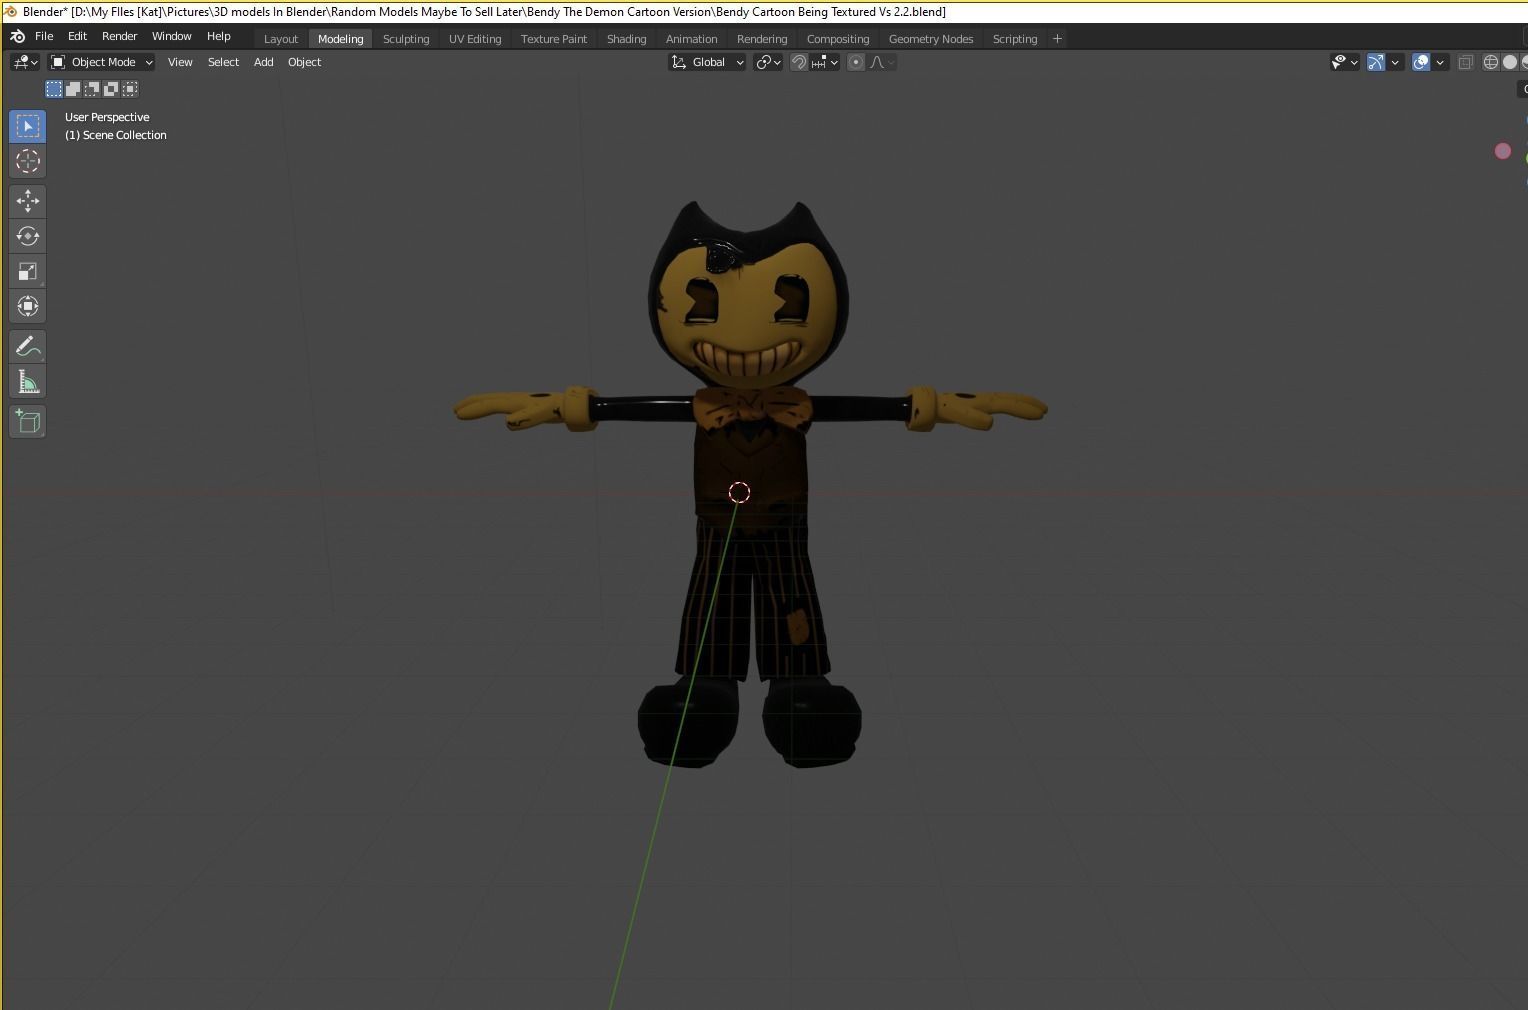Choose the Annotate pencil tool
The width and height of the screenshot is (1528, 1010).
pyautogui.click(x=27, y=347)
